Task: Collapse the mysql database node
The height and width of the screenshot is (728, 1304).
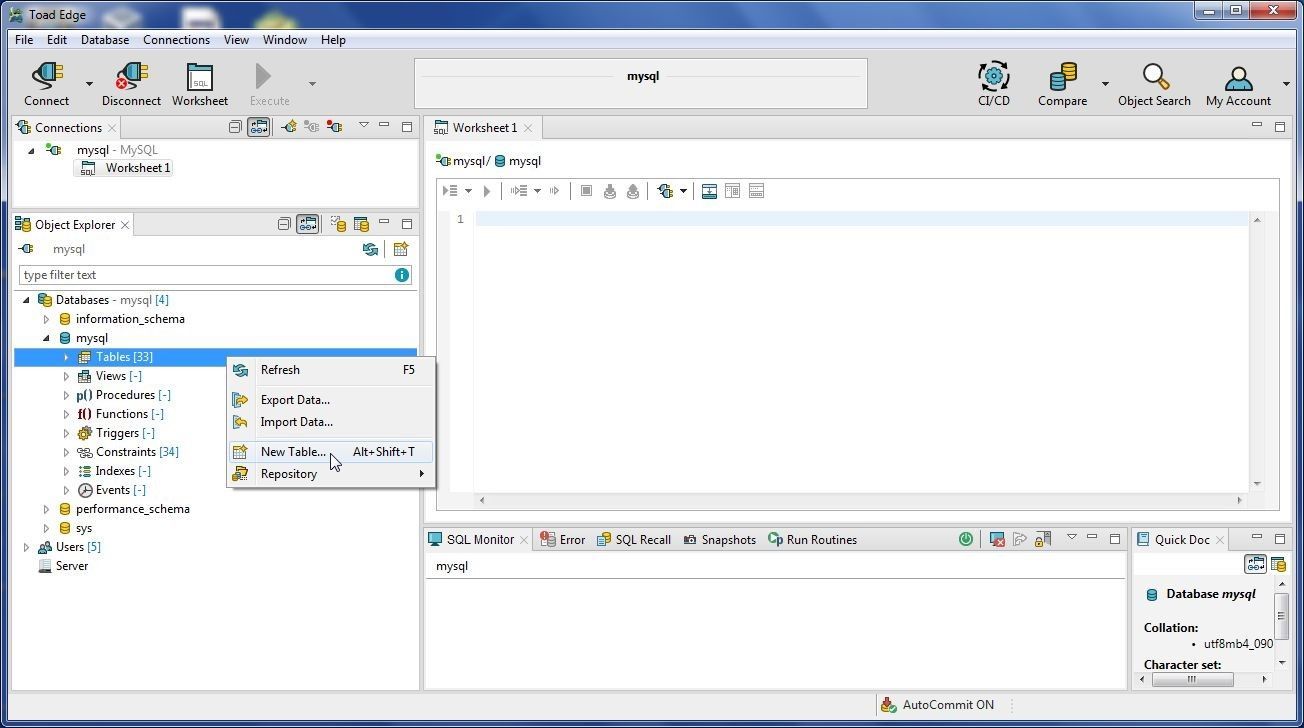Action: [46, 338]
